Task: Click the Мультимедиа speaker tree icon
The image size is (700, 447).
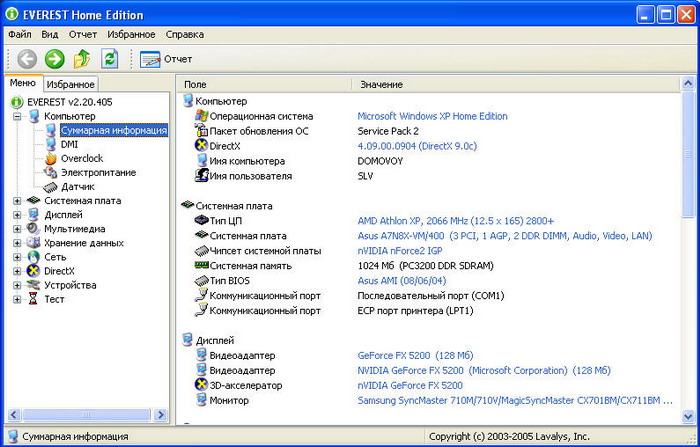Action: click(33, 229)
